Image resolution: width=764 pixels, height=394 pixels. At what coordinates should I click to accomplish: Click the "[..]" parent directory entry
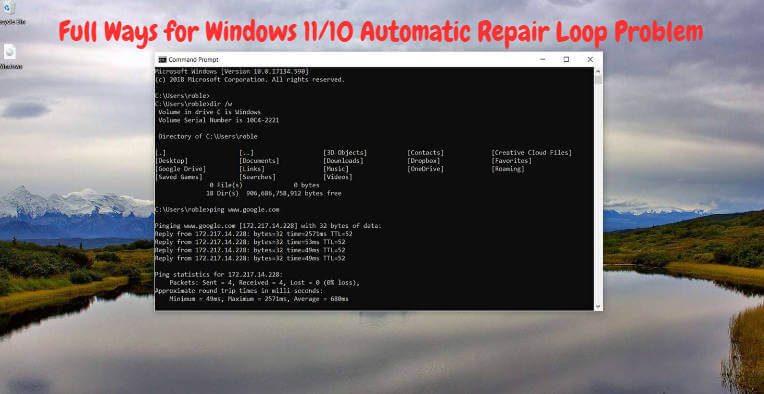[246, 152]
